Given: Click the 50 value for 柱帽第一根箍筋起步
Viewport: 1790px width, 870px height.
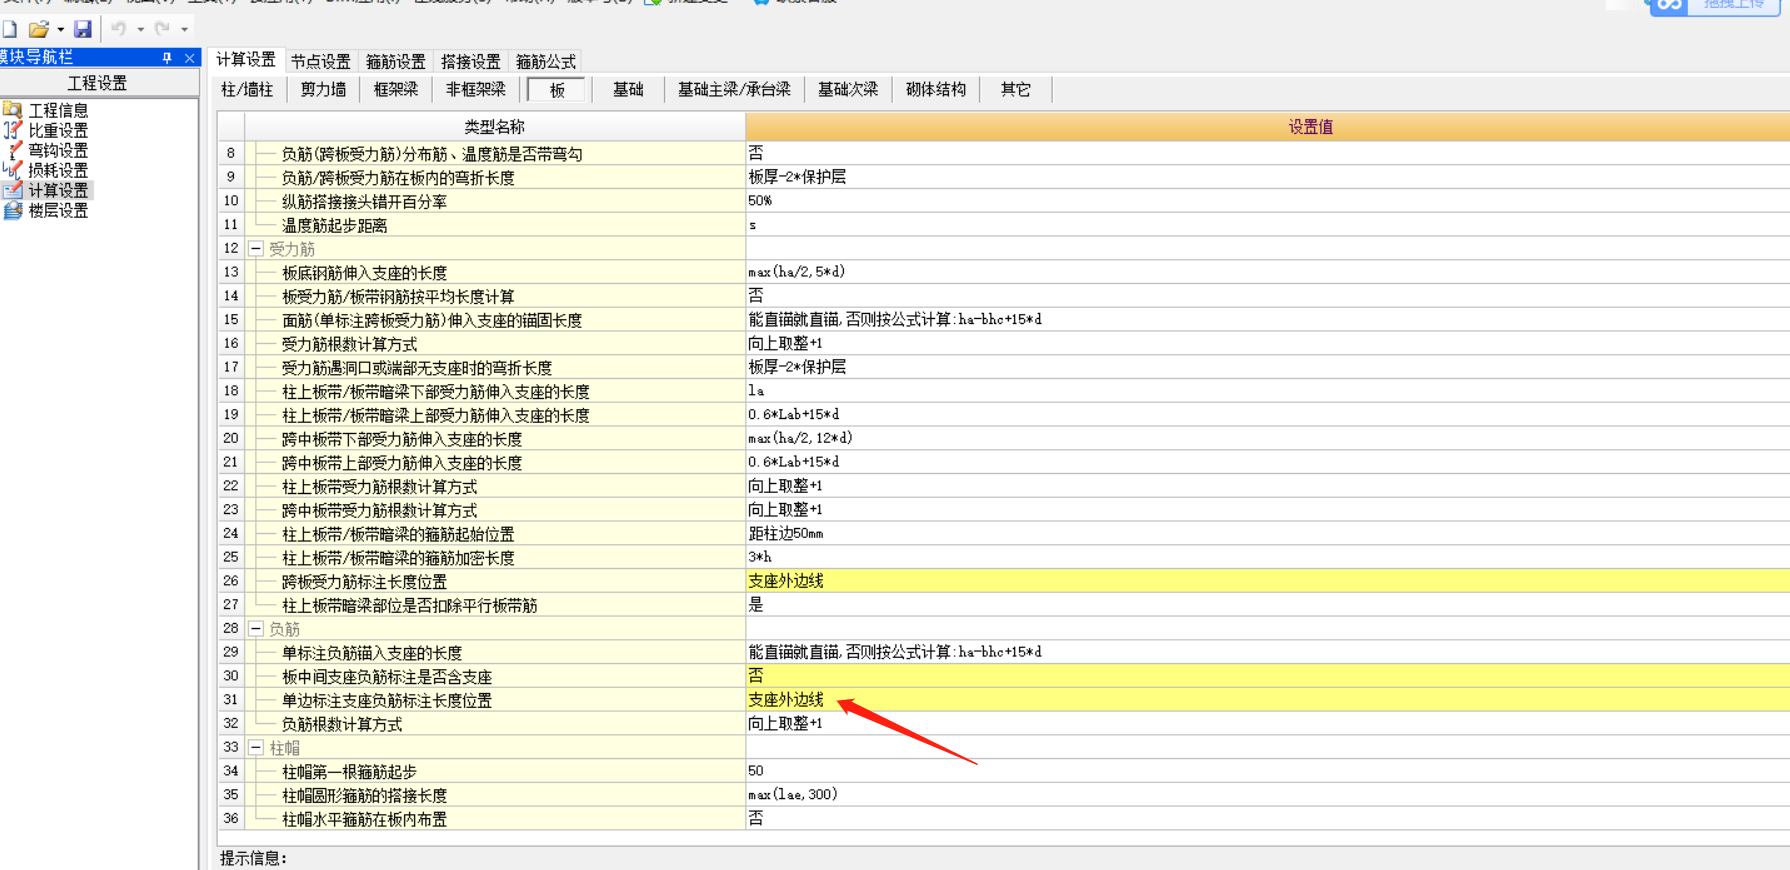Looking at the screenshot, I should pos(1268,771).
